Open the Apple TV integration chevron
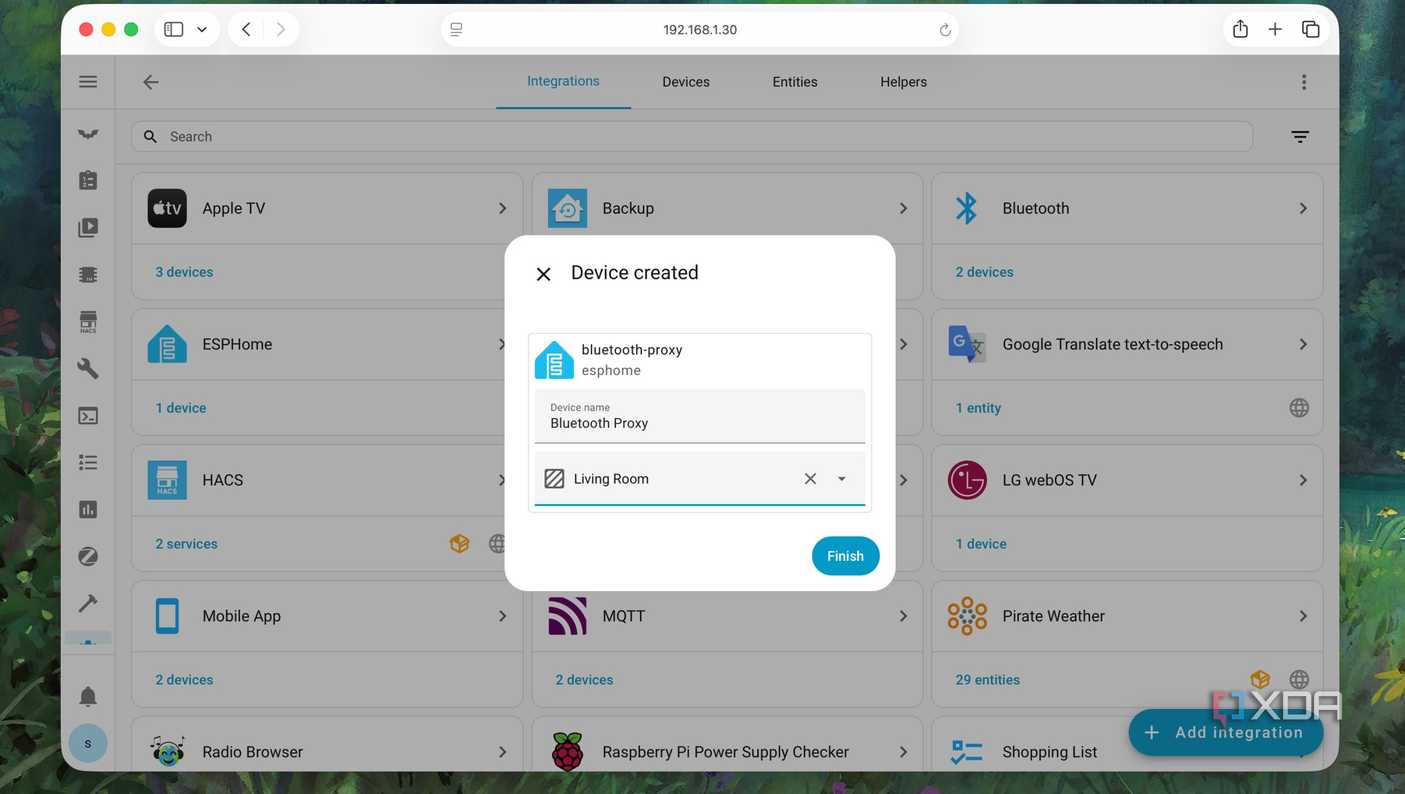Image resolution: width=1405 pixels, height=794 pixels. pyautogui.click(x=502, y=208)
